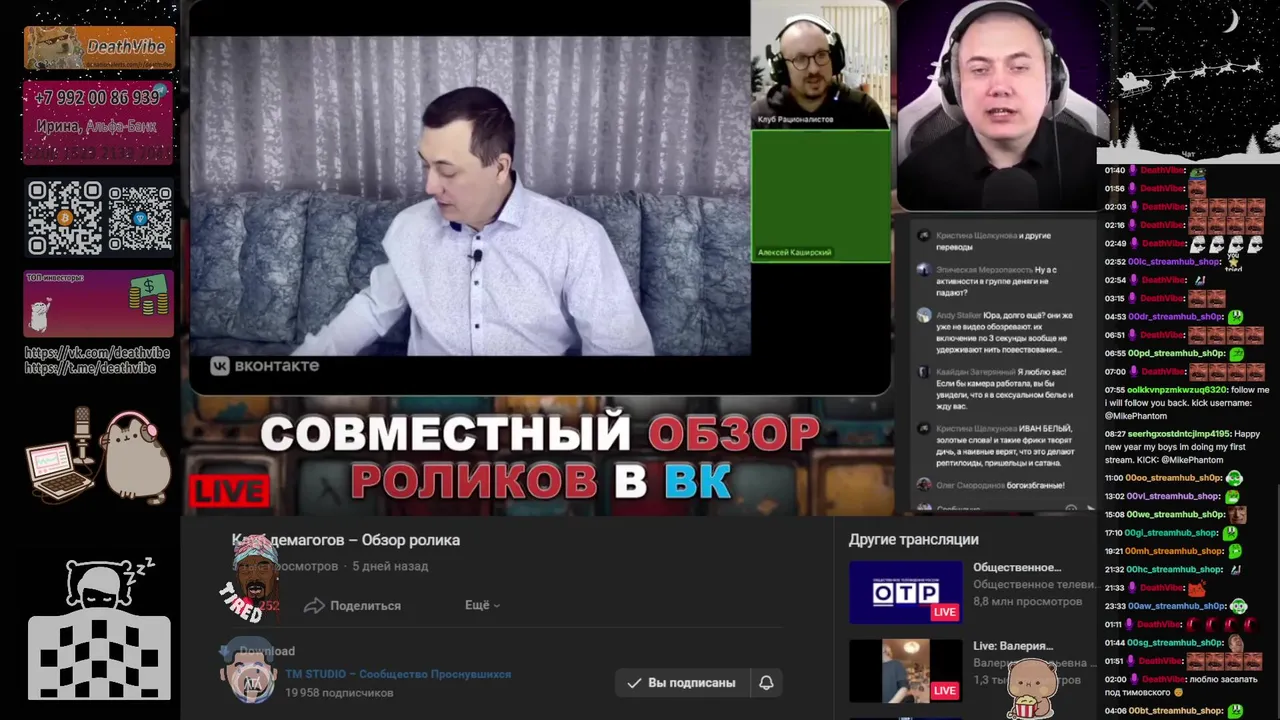Click Каайдан Затерянный's 'Я люблю вас!' message
Image resolution: width=1280 pixels, height=720 pixels.
tap(1002, 388)
